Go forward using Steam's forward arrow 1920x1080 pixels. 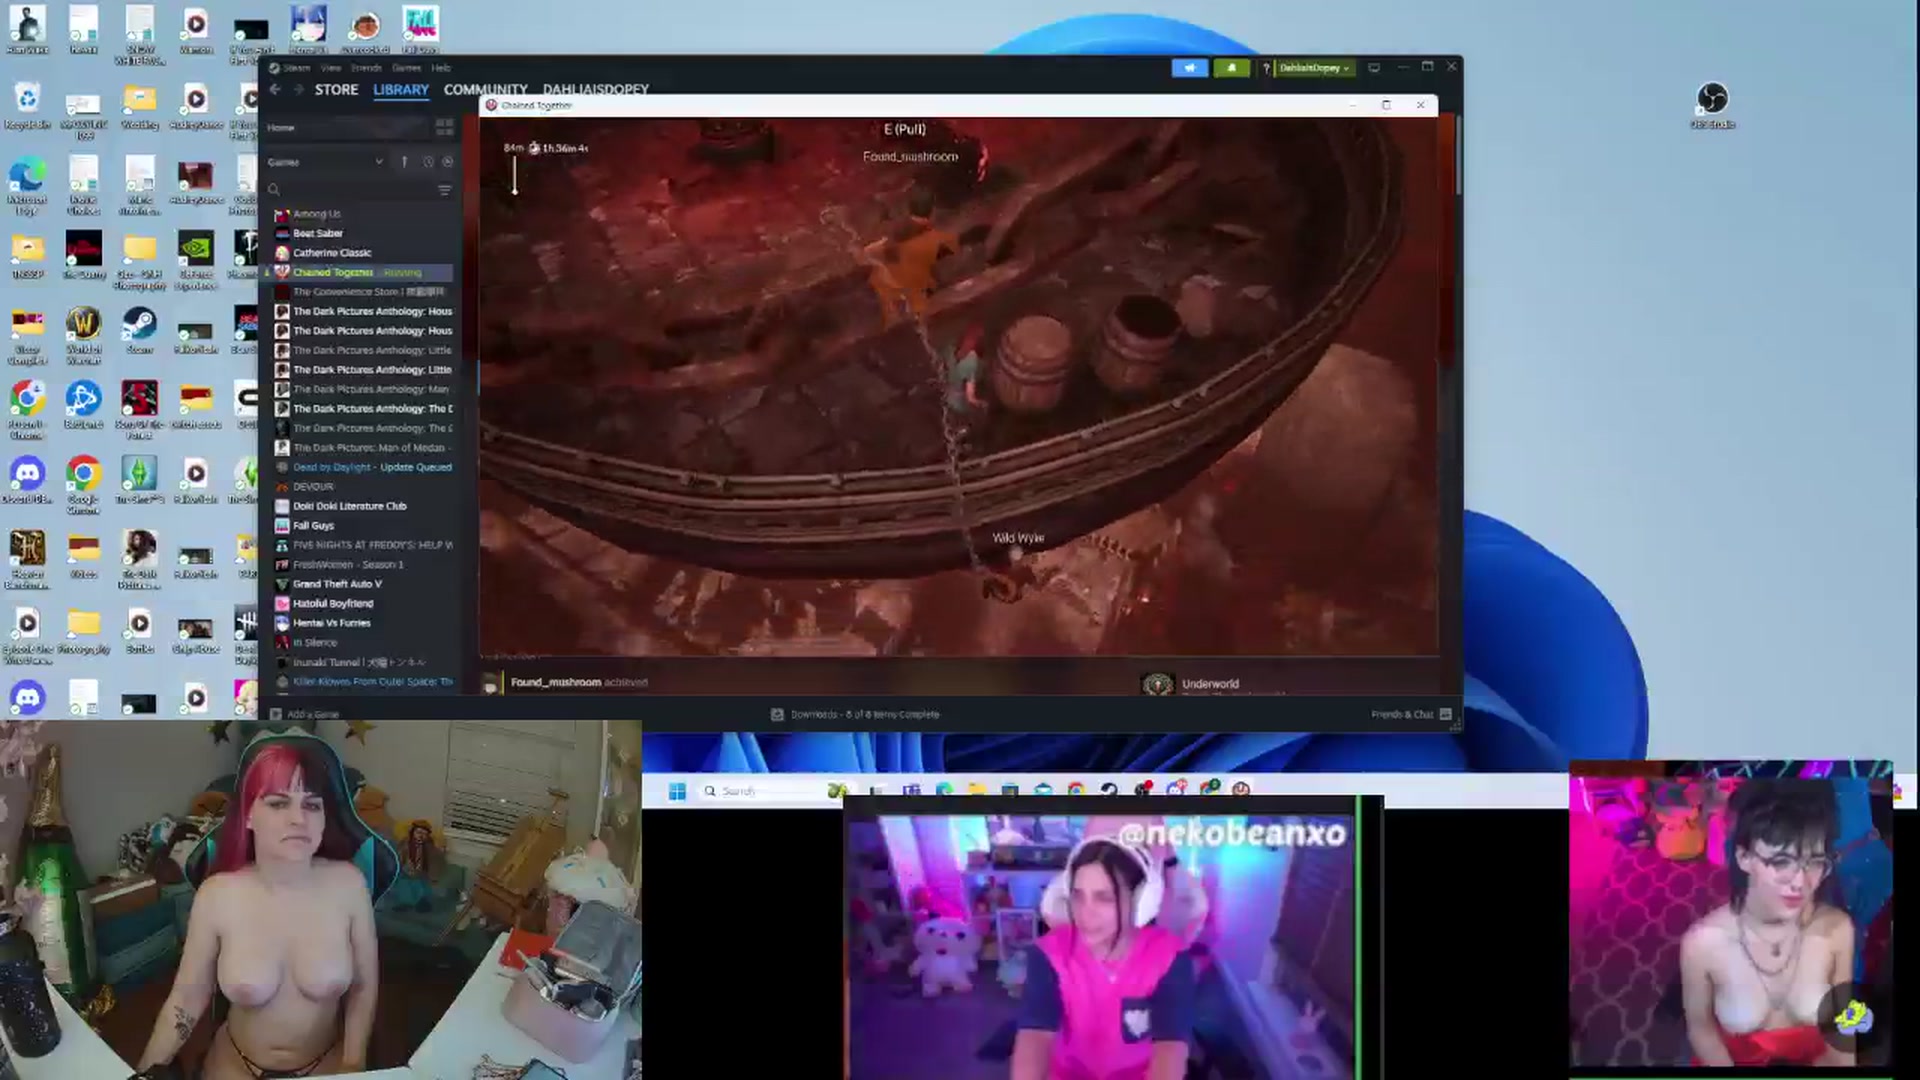coord(298,89)
